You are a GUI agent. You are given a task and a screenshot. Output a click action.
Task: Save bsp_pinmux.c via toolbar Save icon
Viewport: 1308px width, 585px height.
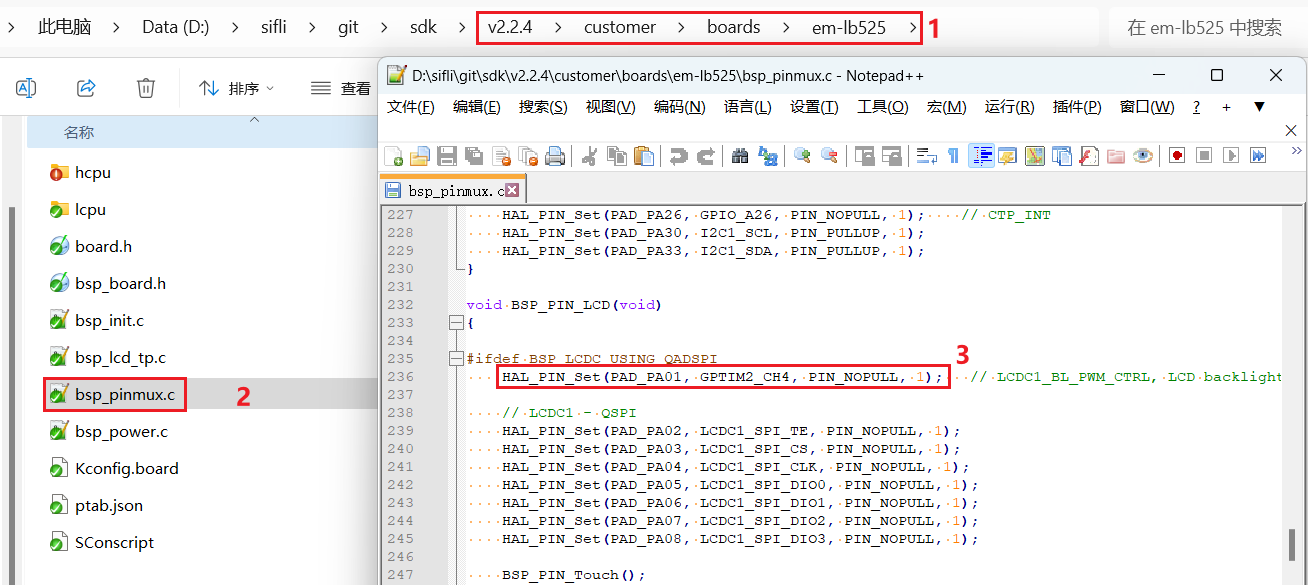pos(447,156)
